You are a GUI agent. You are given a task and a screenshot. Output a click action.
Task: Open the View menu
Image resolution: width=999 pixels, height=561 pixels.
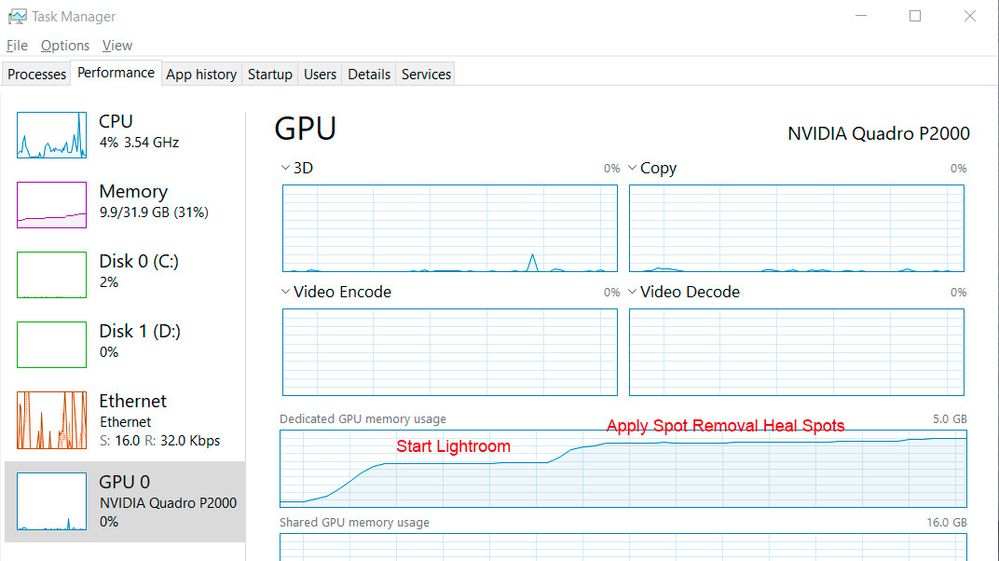click(x=117, y=46)
